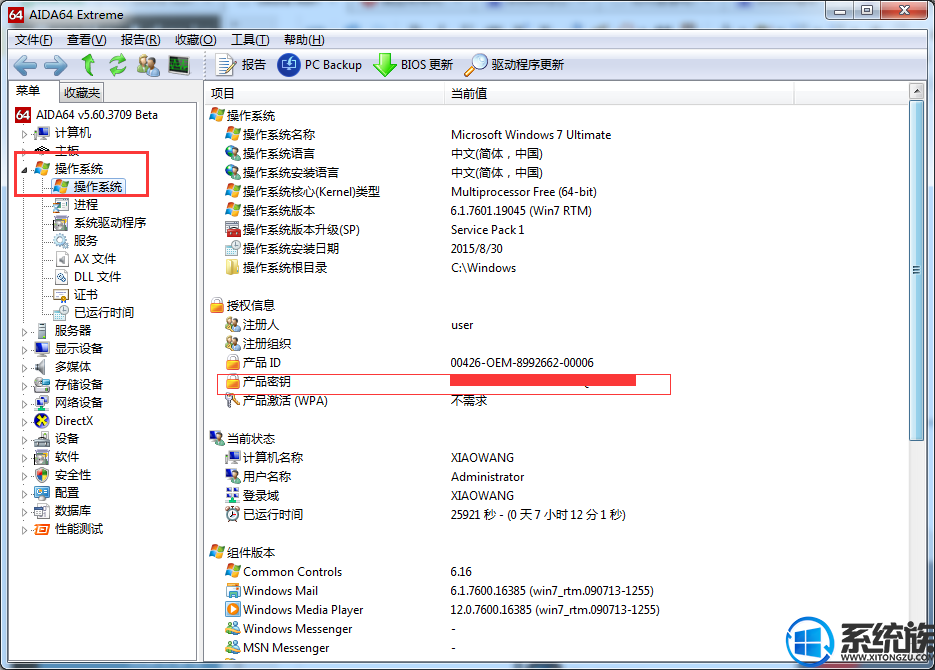Select the Windows Media Player row
Viewport: 935px width, 670px height.
(x=444, y=610)
